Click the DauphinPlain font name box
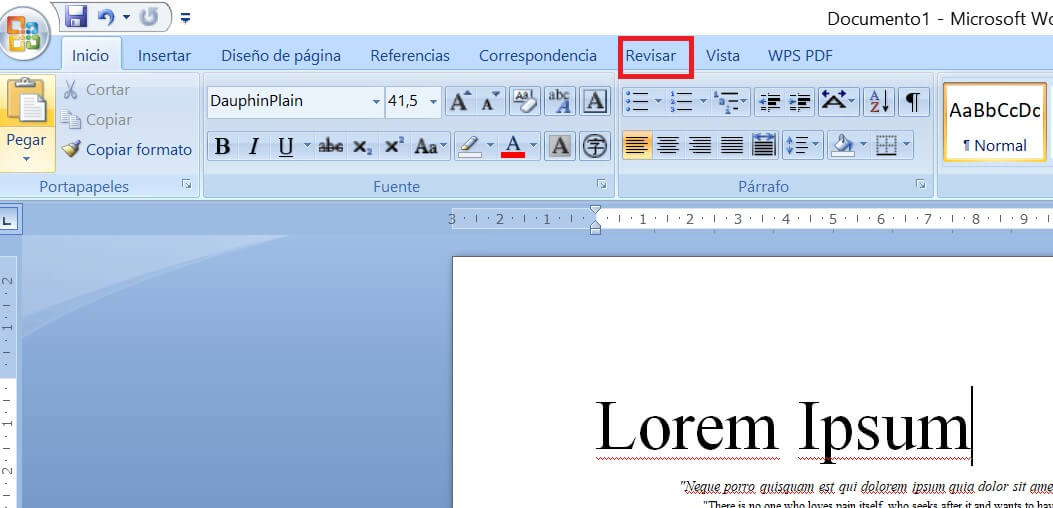The image size is (1053, 508). pyautogui.click(x=289, y=101)
